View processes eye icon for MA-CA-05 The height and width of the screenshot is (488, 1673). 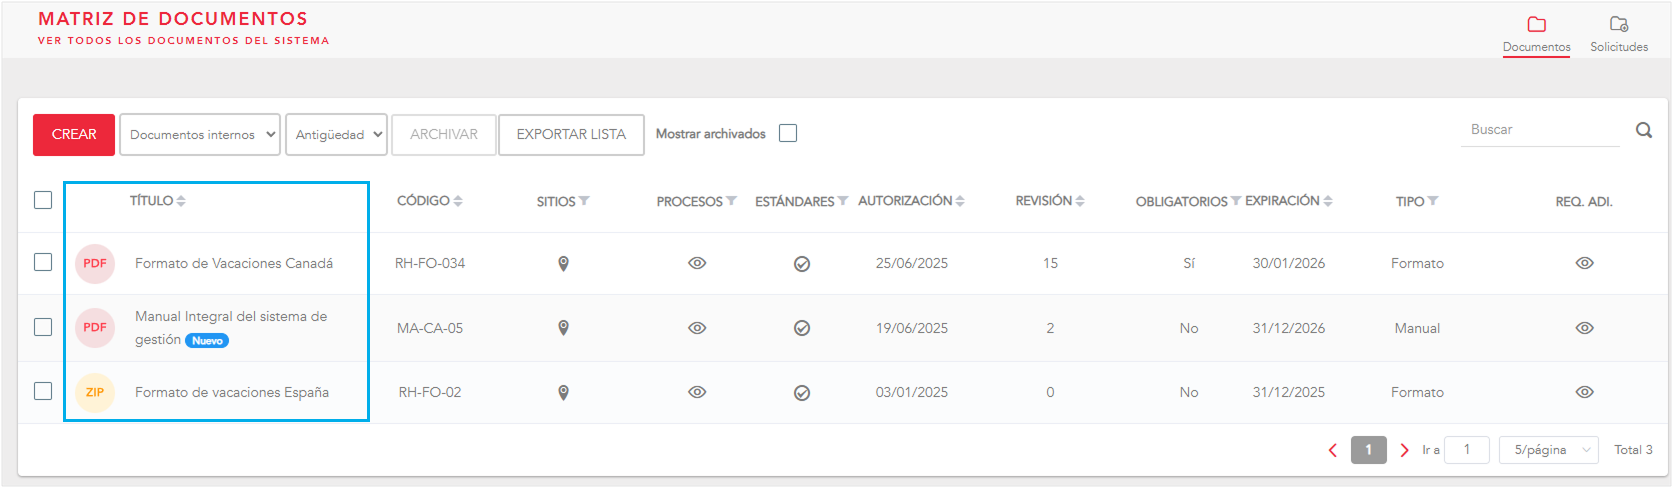click(697, 328)
